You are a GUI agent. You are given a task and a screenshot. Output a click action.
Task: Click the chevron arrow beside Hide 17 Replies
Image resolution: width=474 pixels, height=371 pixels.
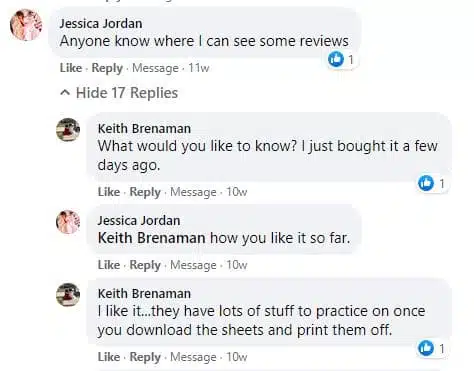pos(65,93)
